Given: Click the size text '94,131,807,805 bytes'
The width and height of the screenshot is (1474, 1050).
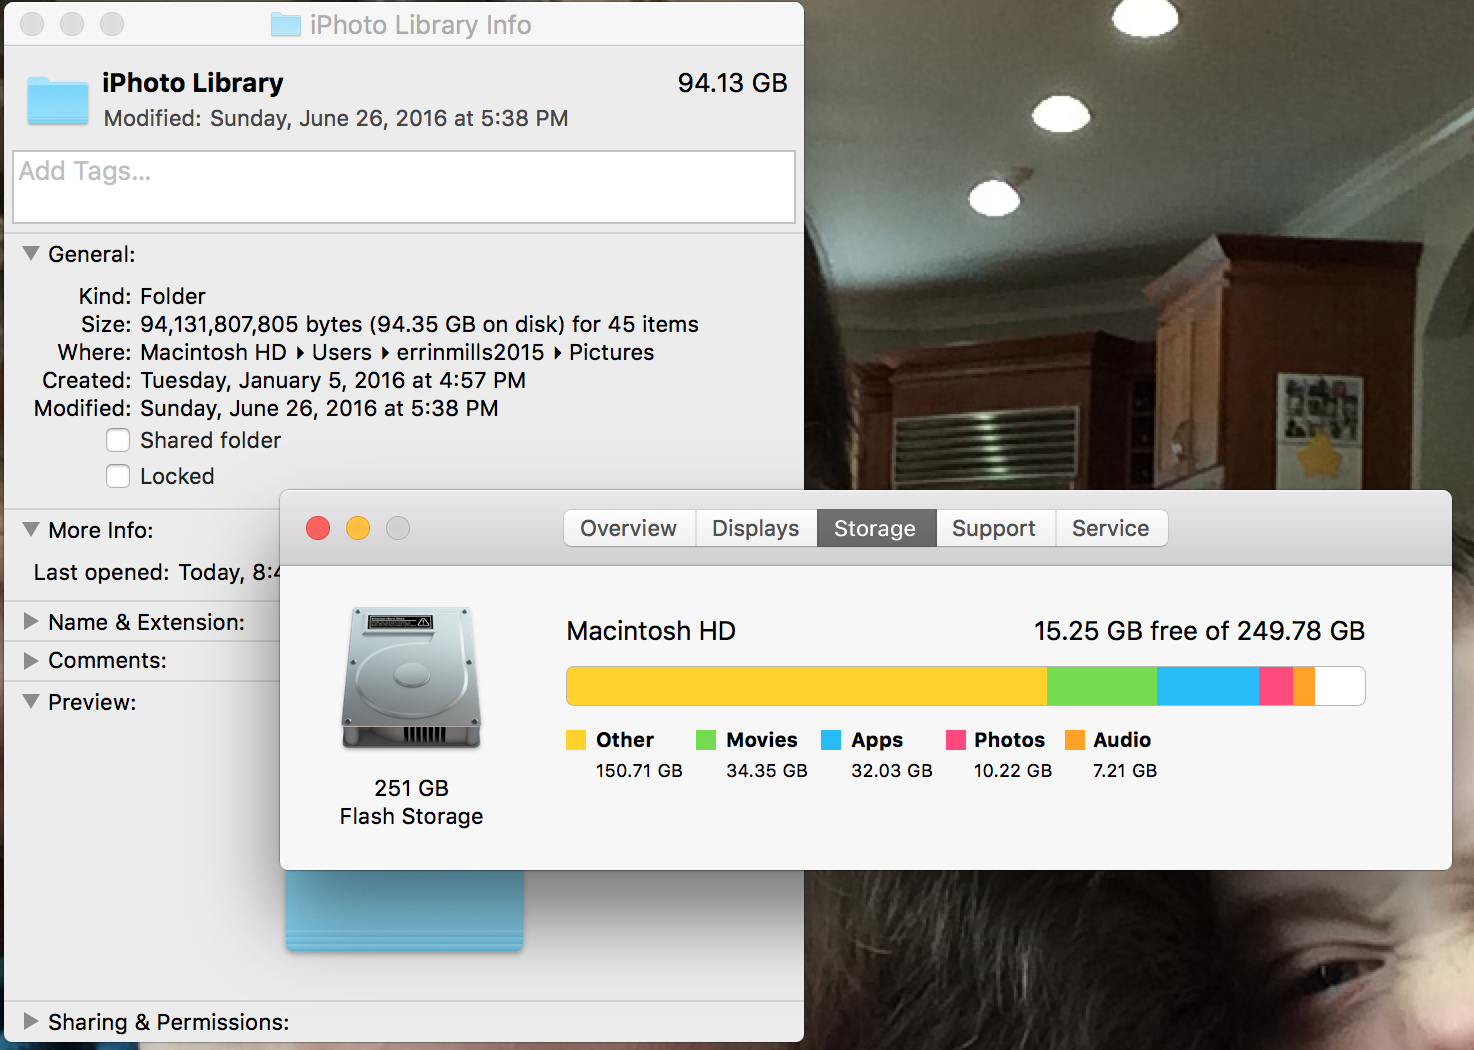Looking at the screenshot, I should click(251, 324).
